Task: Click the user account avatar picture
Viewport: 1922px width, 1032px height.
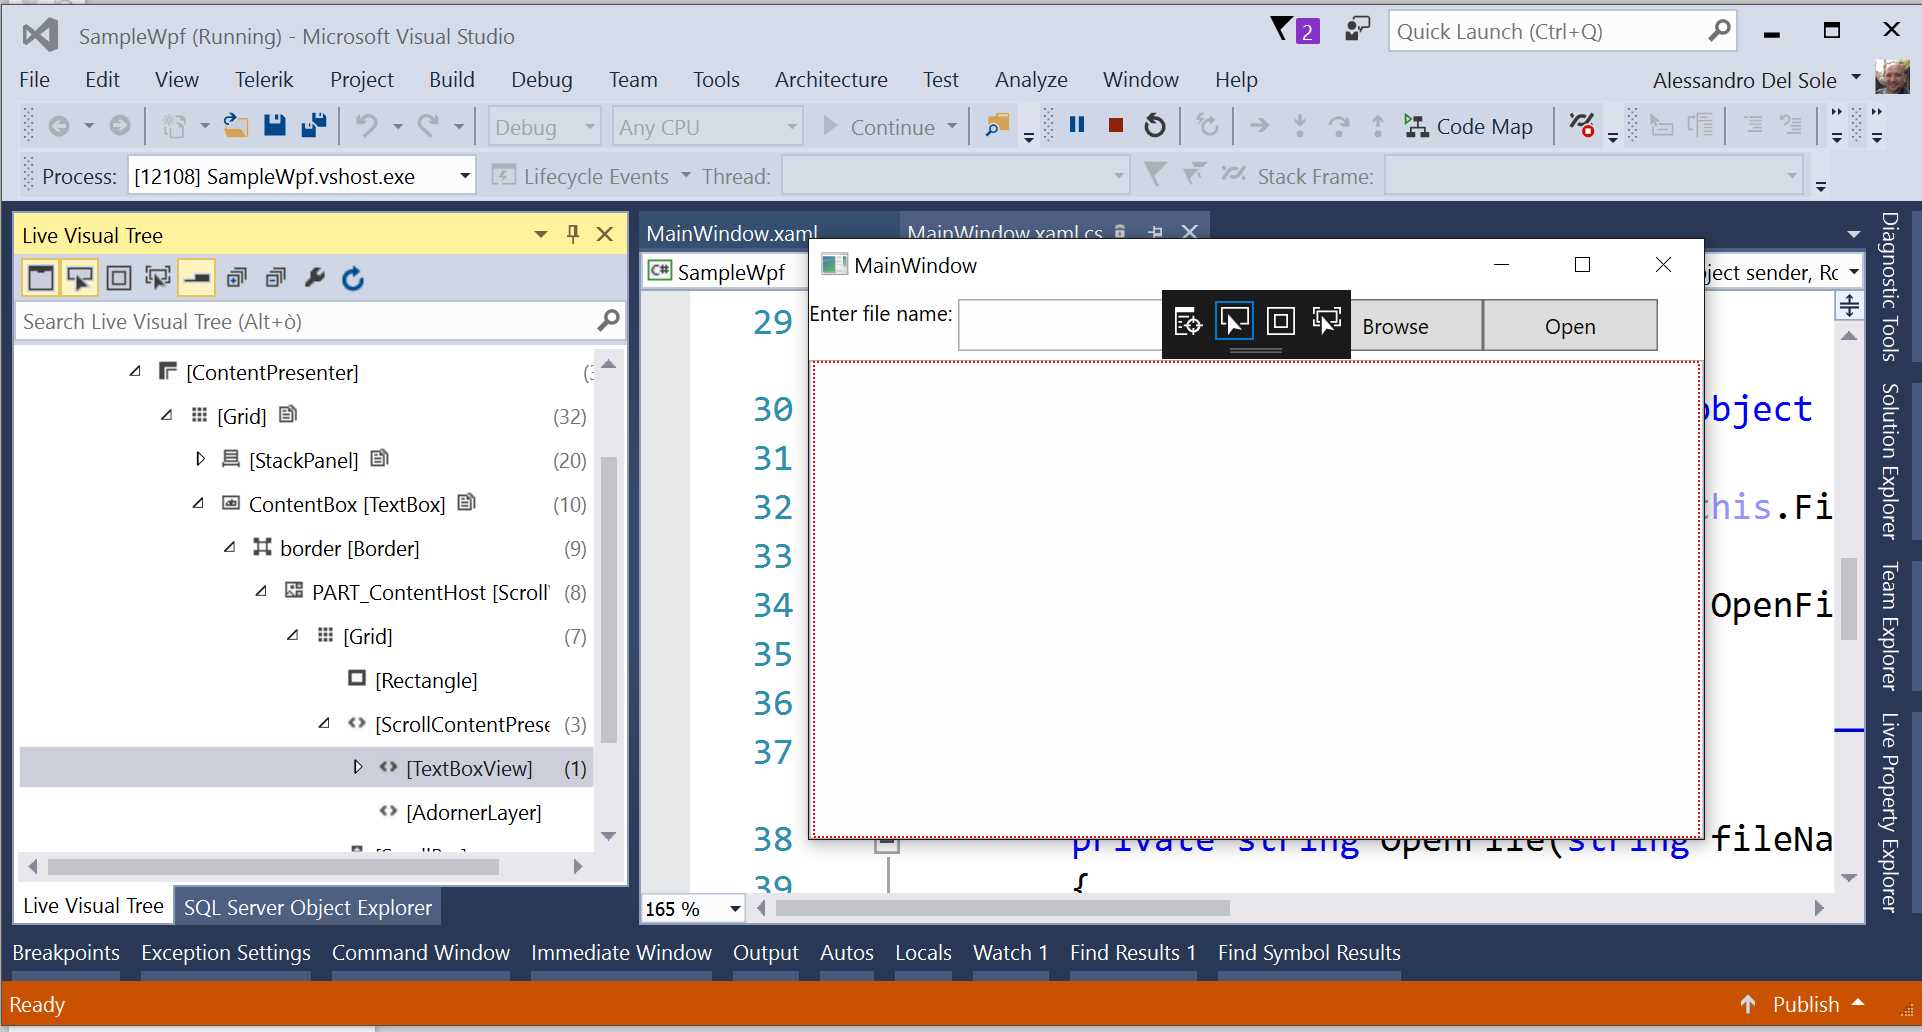Action: (x=1892, y=78)
